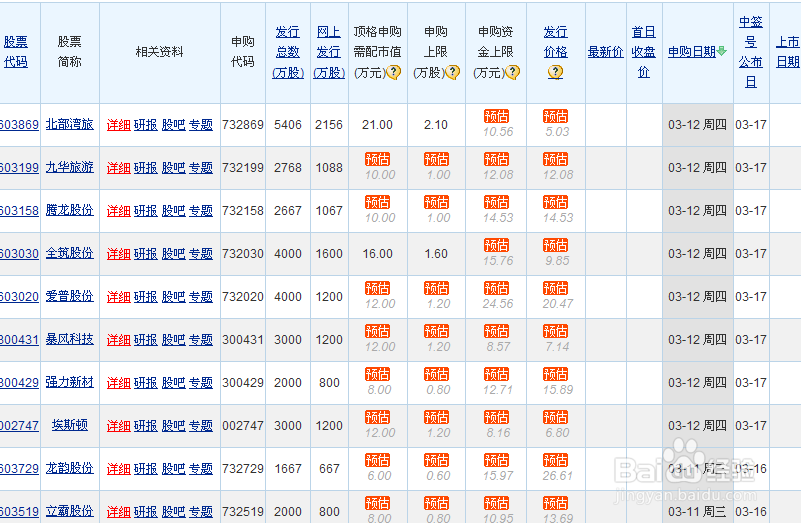Screen dimensions: 801x523
Task: Sort by 发行总数(万股) header
Action: click(x=288, y=52)
